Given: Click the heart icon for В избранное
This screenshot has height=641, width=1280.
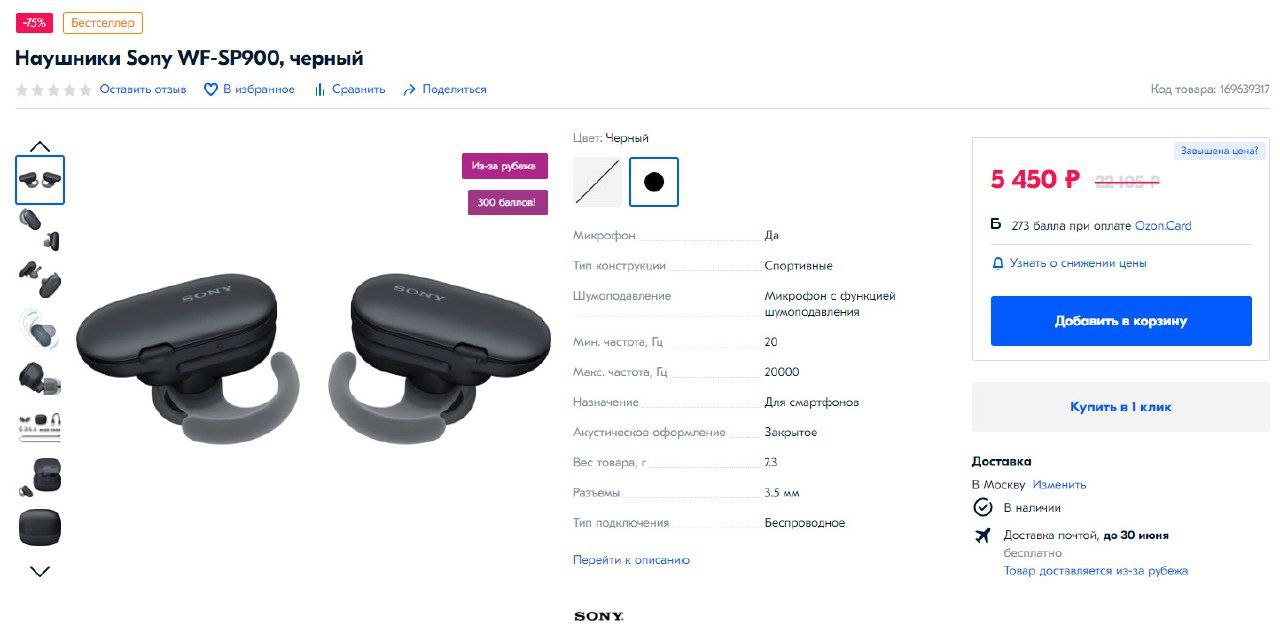Looking at the screenshot, I should pyautogui.click(x=210, y=89).
